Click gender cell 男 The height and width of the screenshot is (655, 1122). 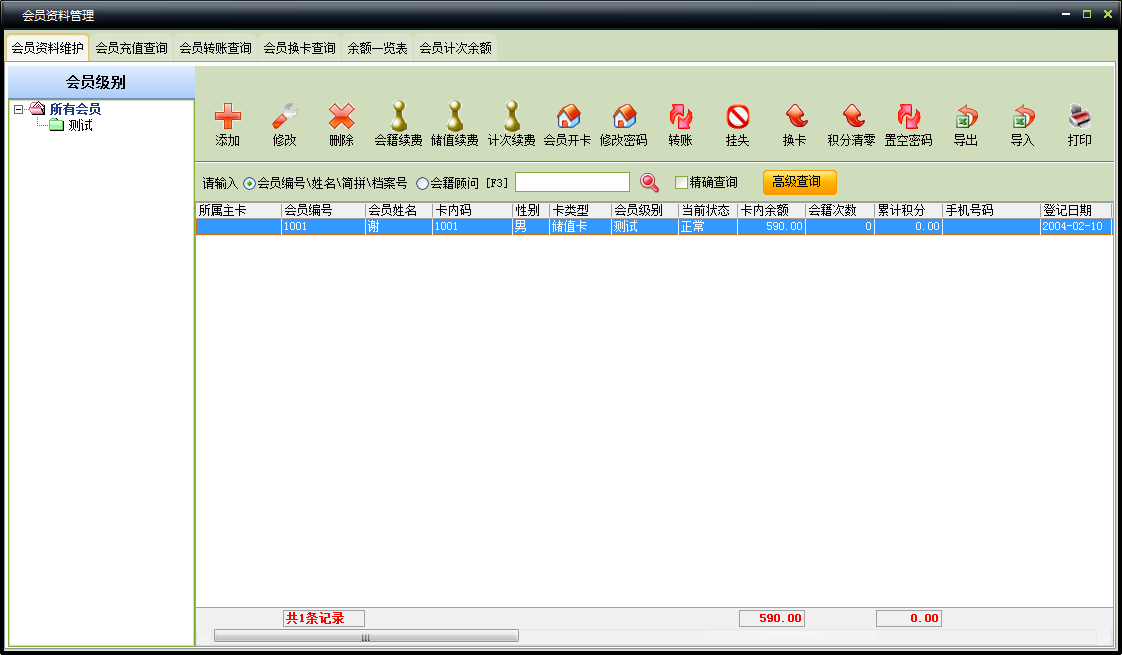531,226
